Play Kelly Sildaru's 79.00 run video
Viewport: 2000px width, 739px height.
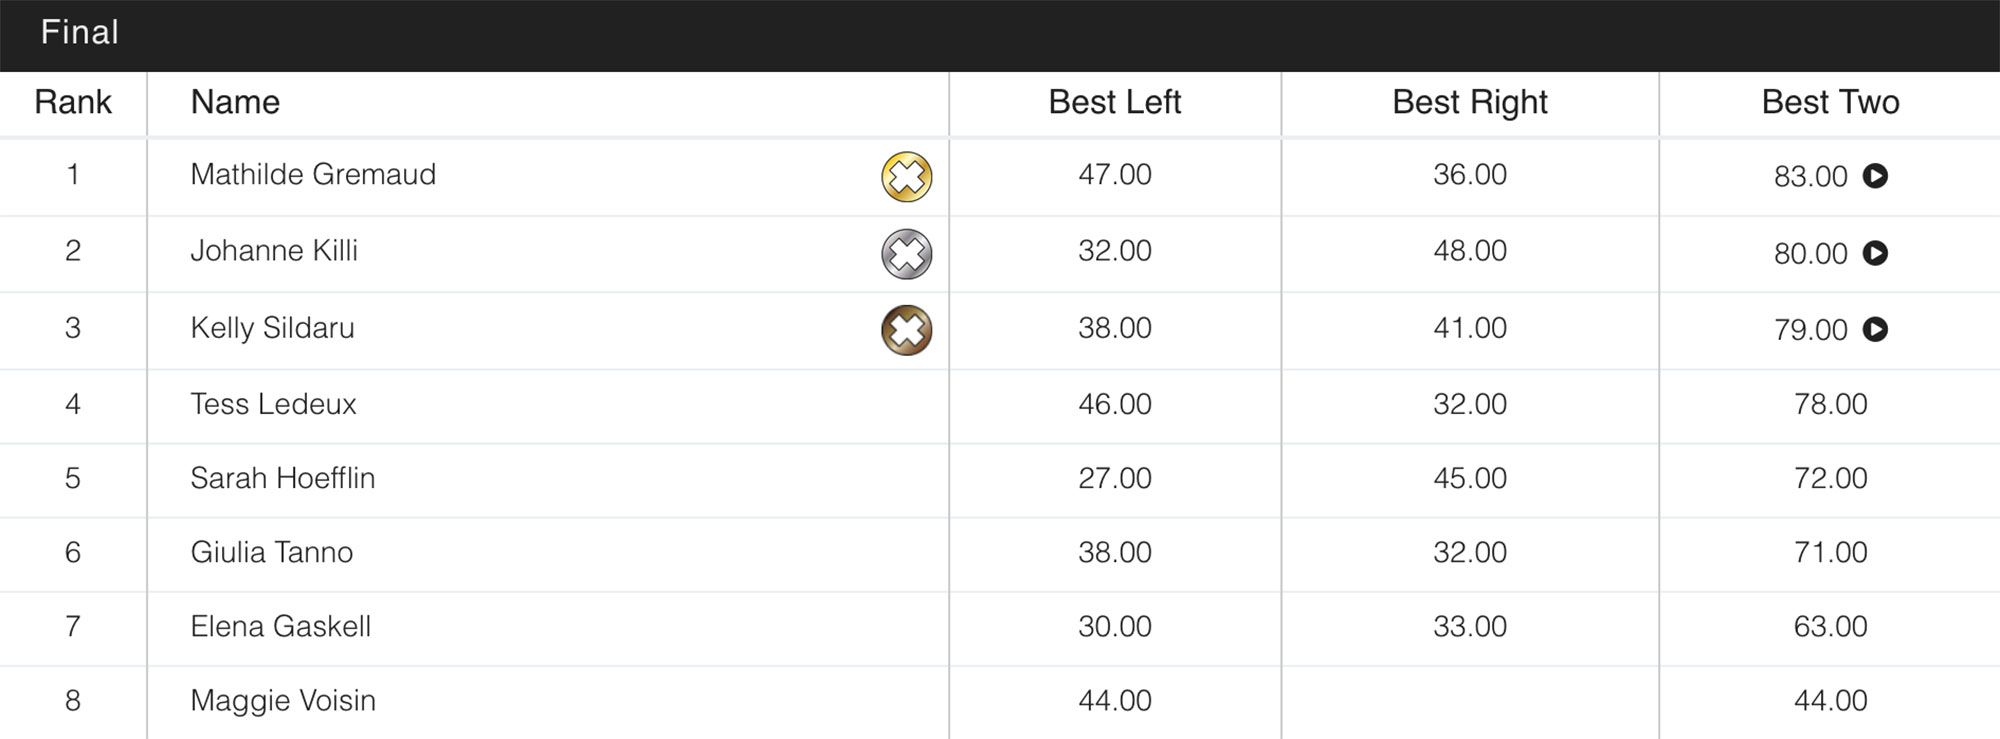(1875, 329)
